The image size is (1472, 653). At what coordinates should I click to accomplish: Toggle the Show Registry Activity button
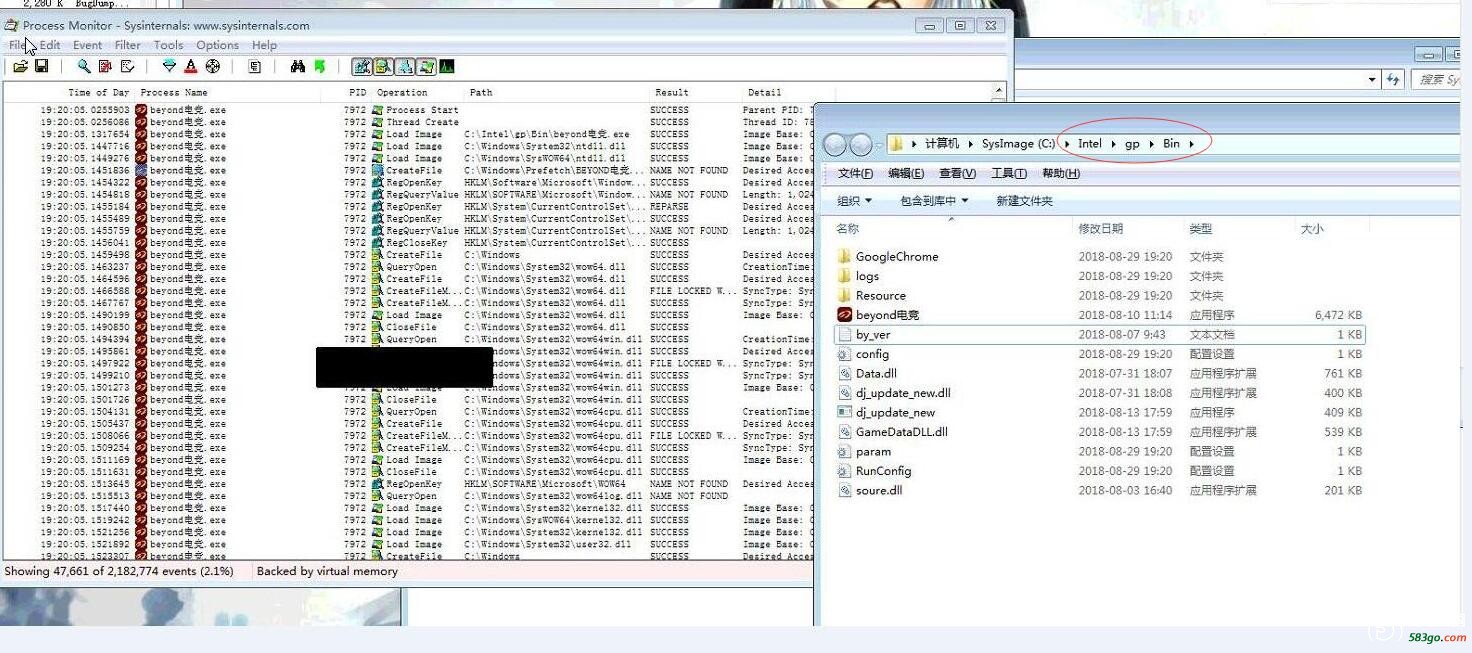362,67
